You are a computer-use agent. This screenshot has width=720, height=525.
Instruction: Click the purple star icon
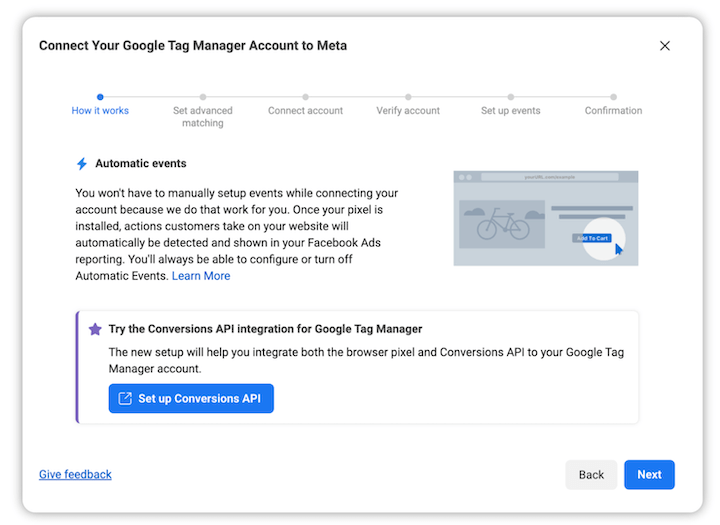click(x=95, y=329)
